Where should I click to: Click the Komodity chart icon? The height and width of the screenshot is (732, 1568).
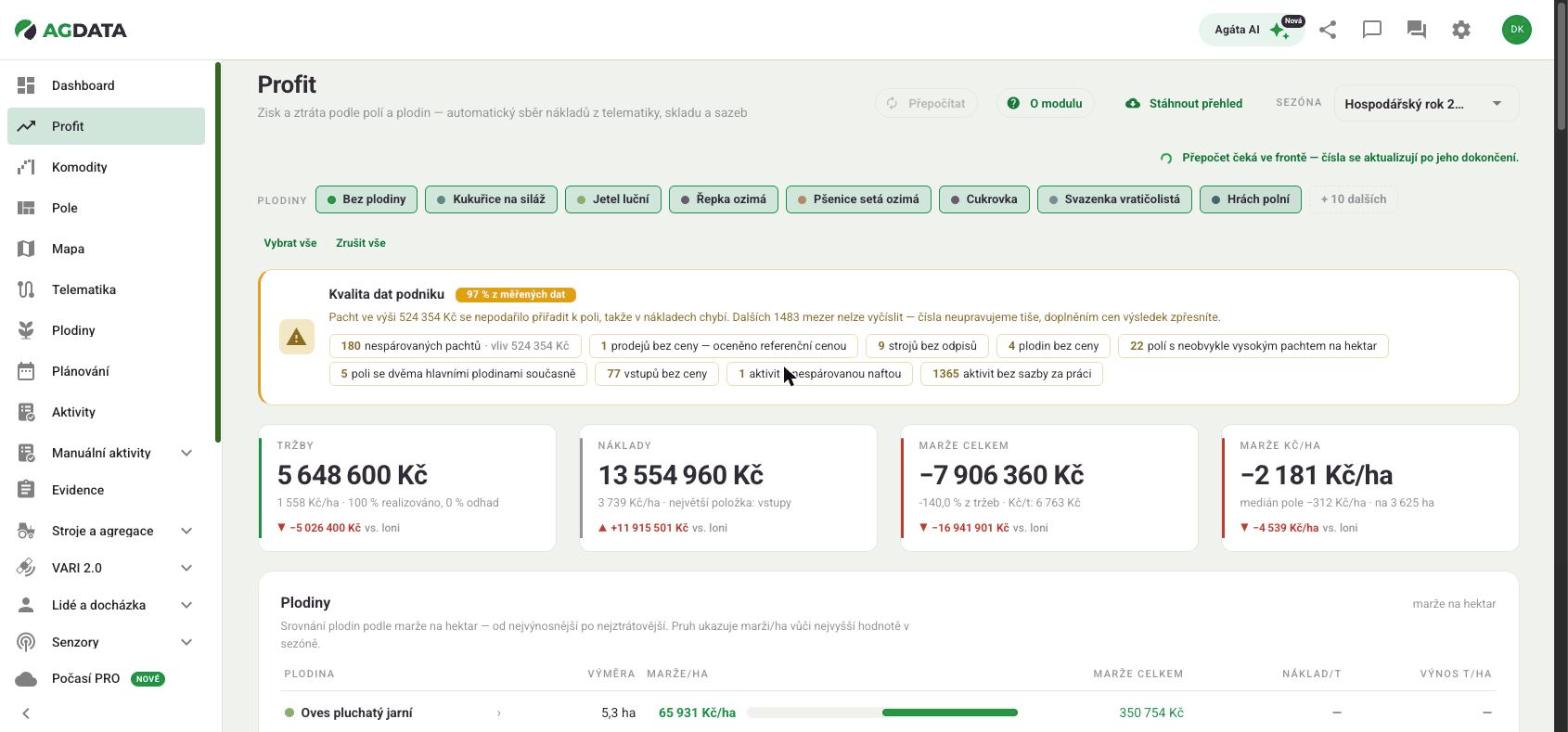[27, 167]
